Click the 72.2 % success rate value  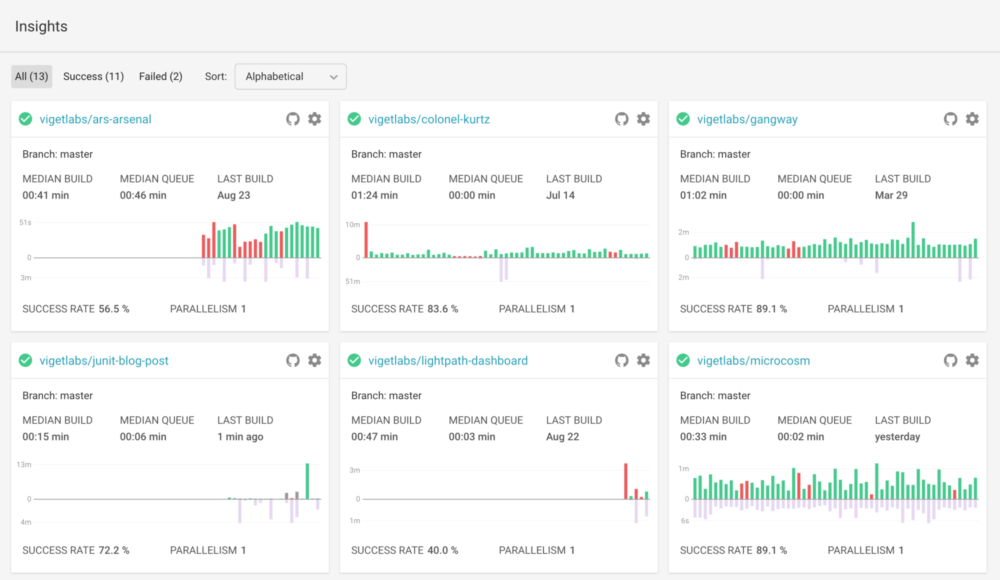click(x=114, y=550)
